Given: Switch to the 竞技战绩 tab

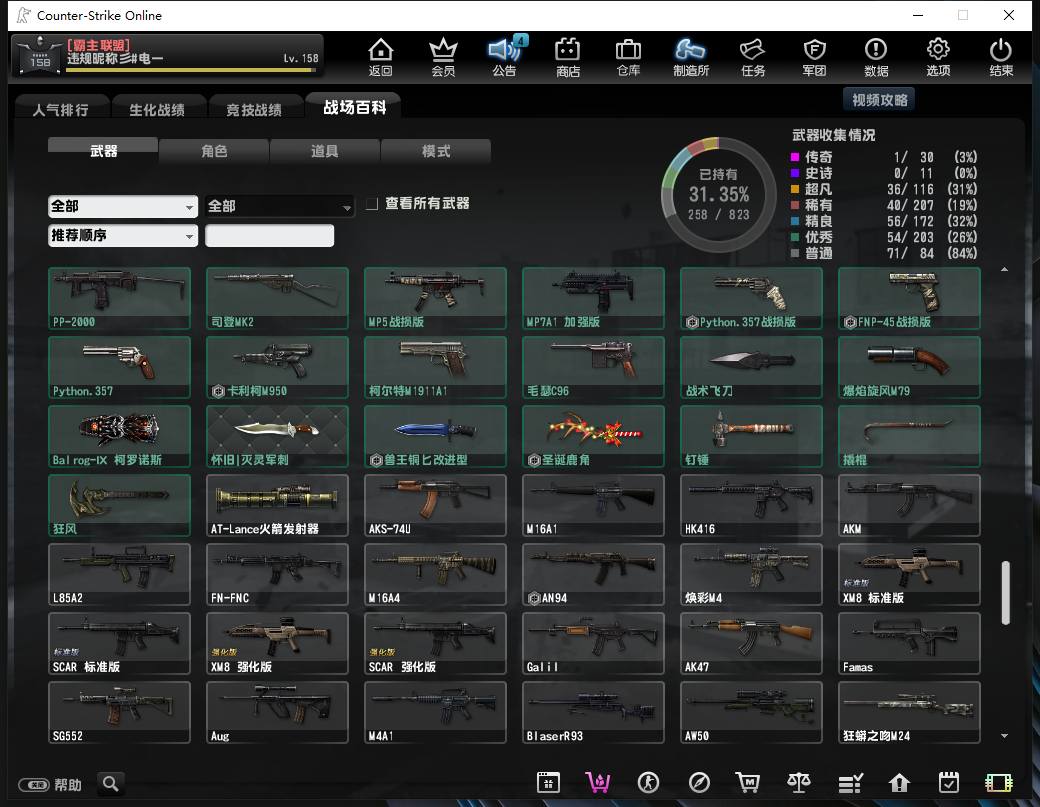Looking at the screenshot, I should (x=254, y=109).
